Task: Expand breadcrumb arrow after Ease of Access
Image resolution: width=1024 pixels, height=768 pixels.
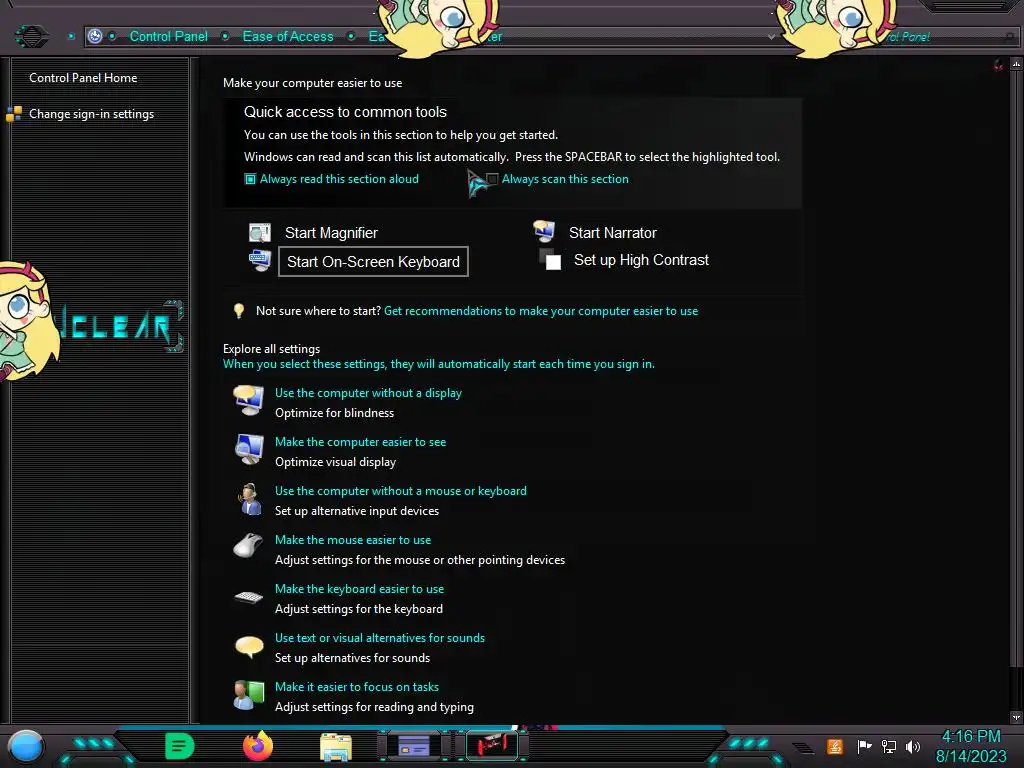Action: click(351, 36)
